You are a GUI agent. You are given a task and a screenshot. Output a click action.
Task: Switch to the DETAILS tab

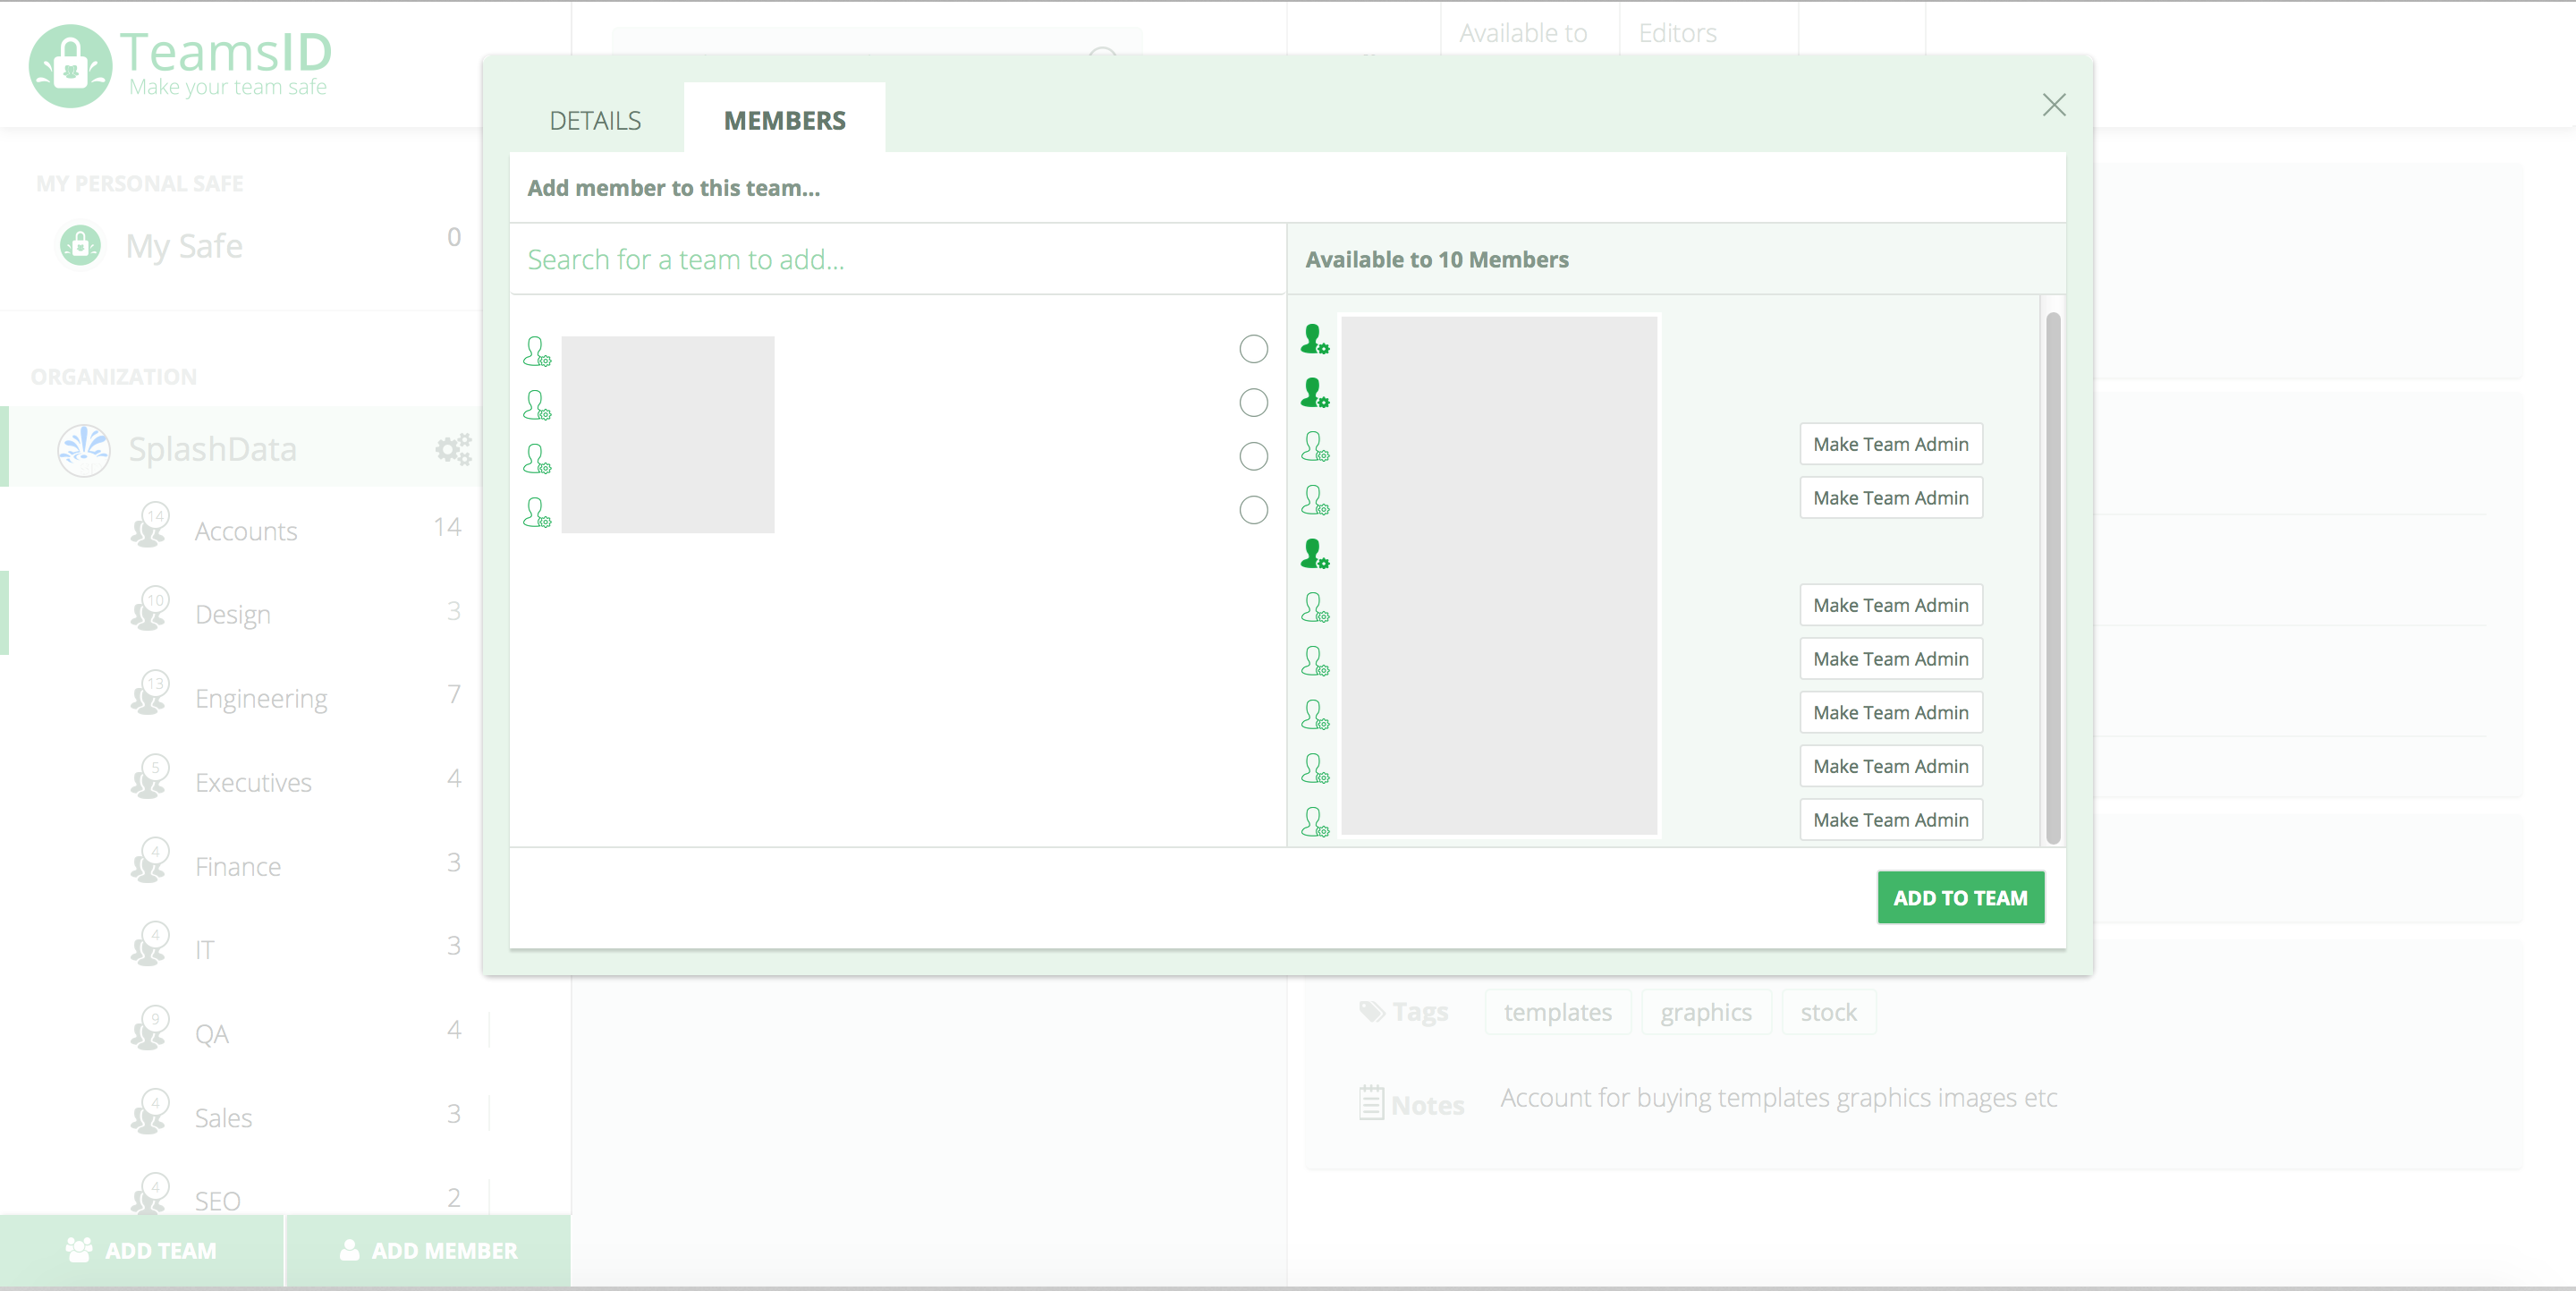tap(595, 121)
